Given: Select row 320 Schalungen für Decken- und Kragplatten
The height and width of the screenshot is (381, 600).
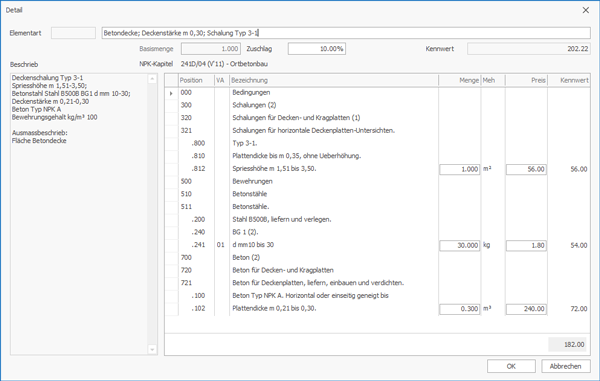Looking at the screenshot, I should coord(377,118).
